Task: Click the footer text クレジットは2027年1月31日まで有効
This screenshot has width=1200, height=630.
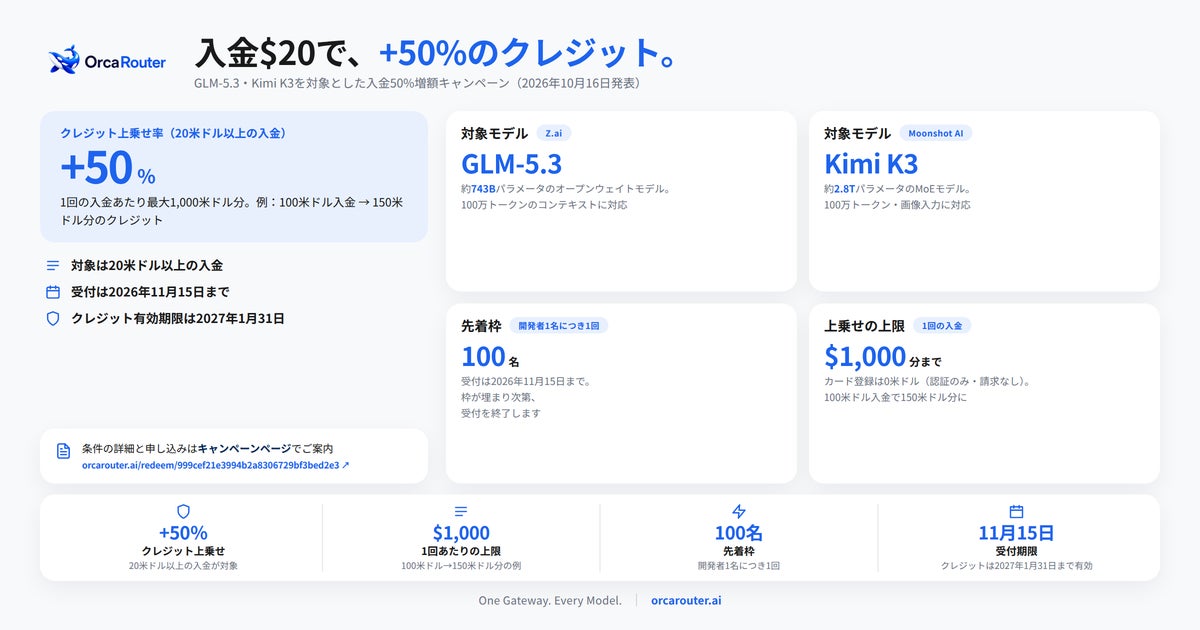Action: (x=1016, y=566)
